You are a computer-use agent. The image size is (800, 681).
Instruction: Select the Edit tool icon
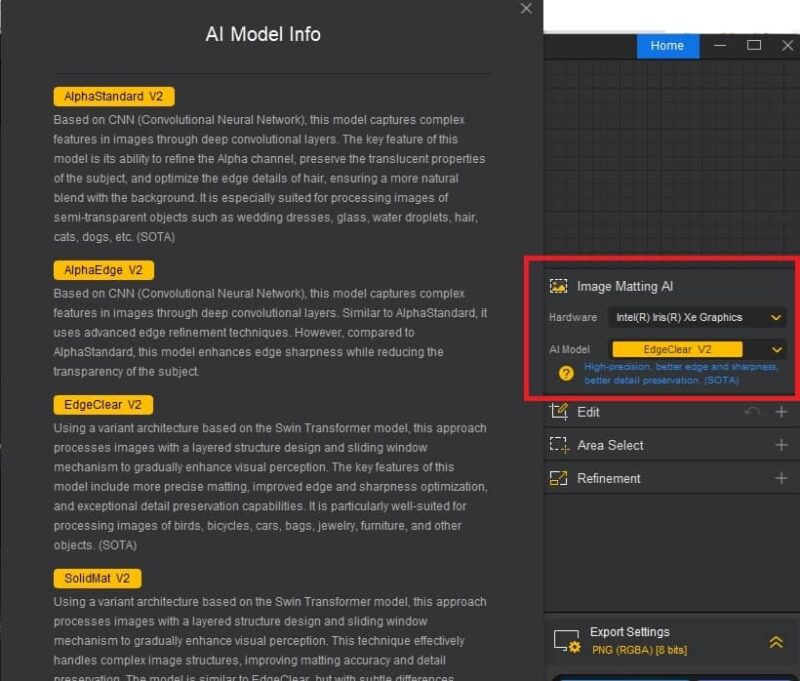click(562, 412)
